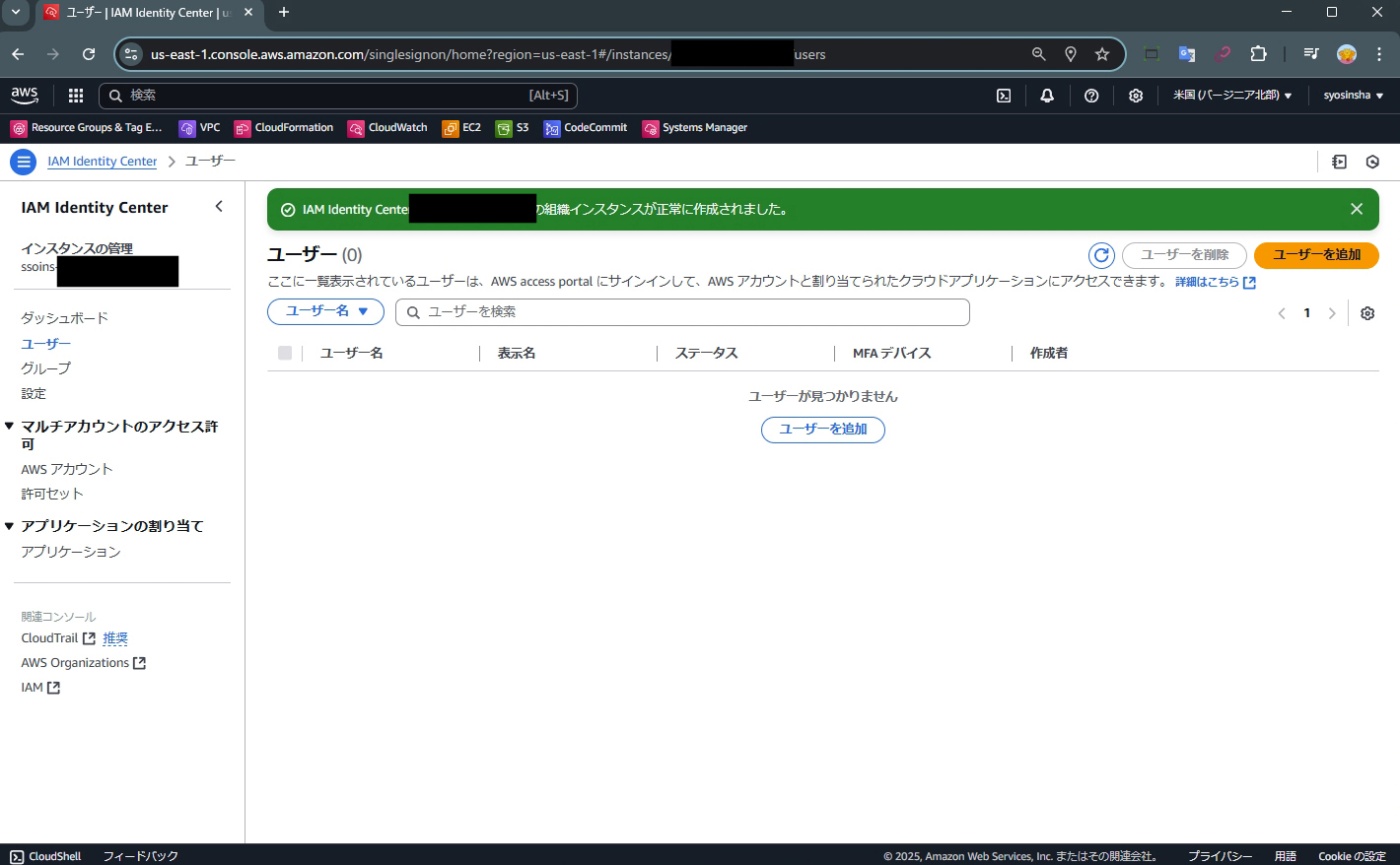The image size is (1400, 865).
Task: Open console settings gear in top bar
Action: pos(1136,96)
